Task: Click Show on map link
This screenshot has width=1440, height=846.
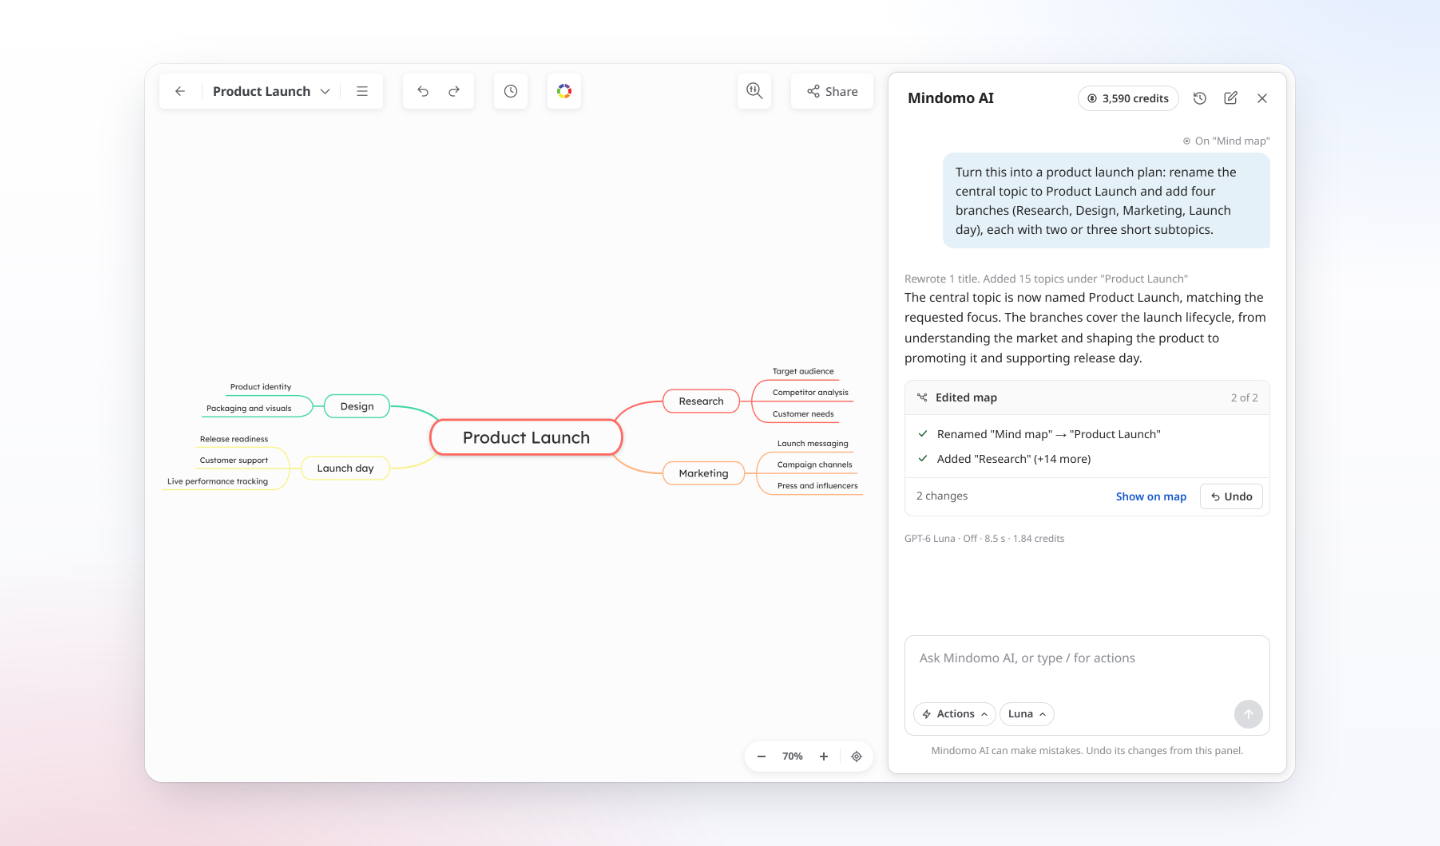Action: click(x=1151, y=496)
